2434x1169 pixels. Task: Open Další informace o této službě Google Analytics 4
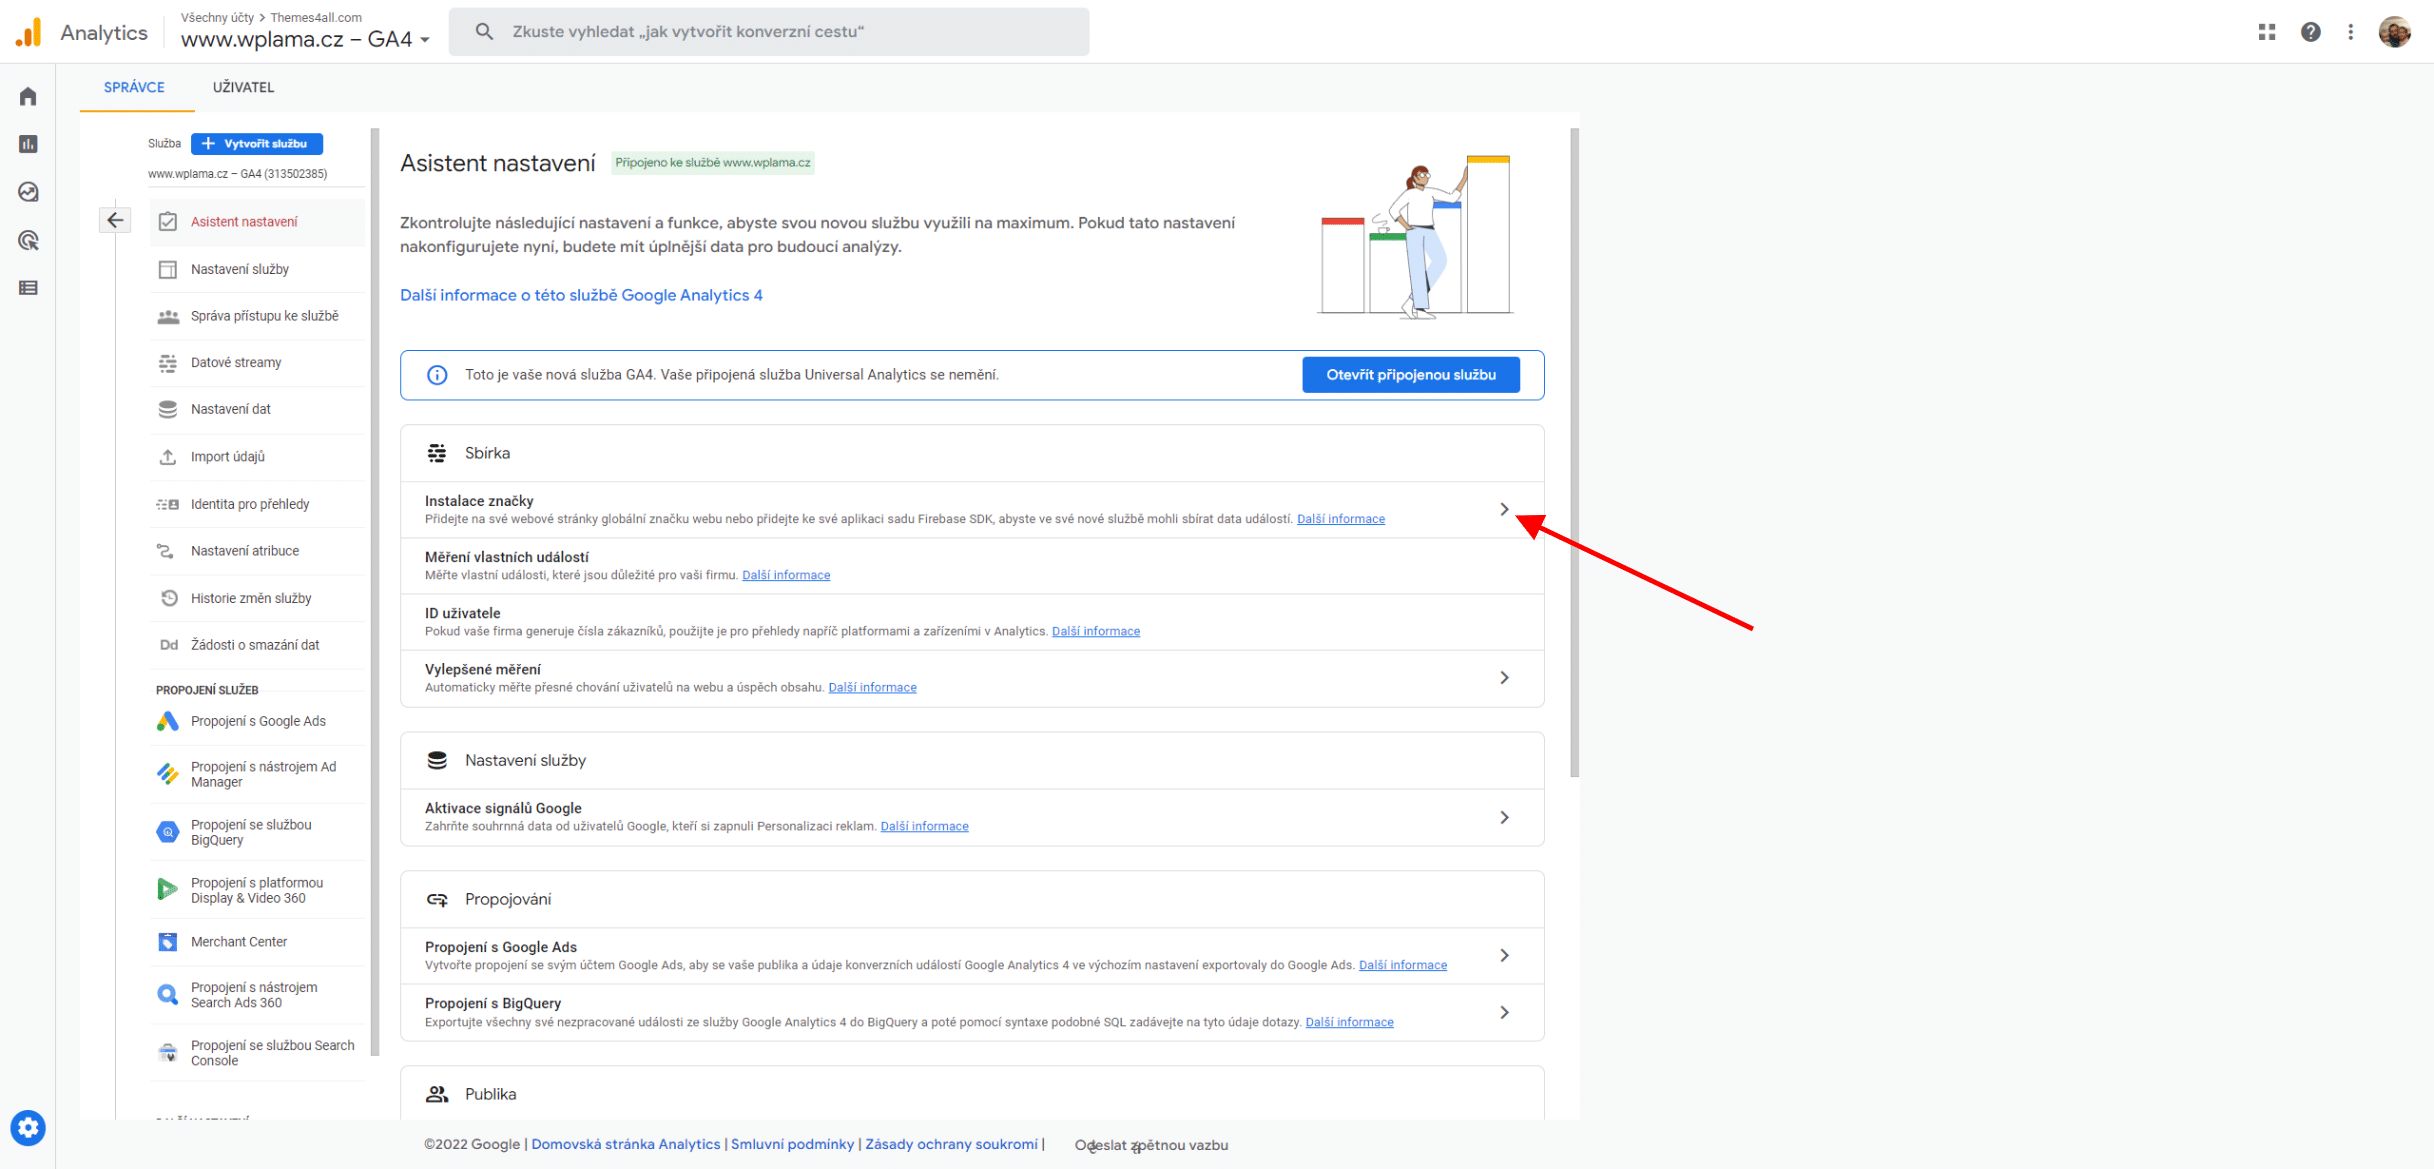click(581, 295)
